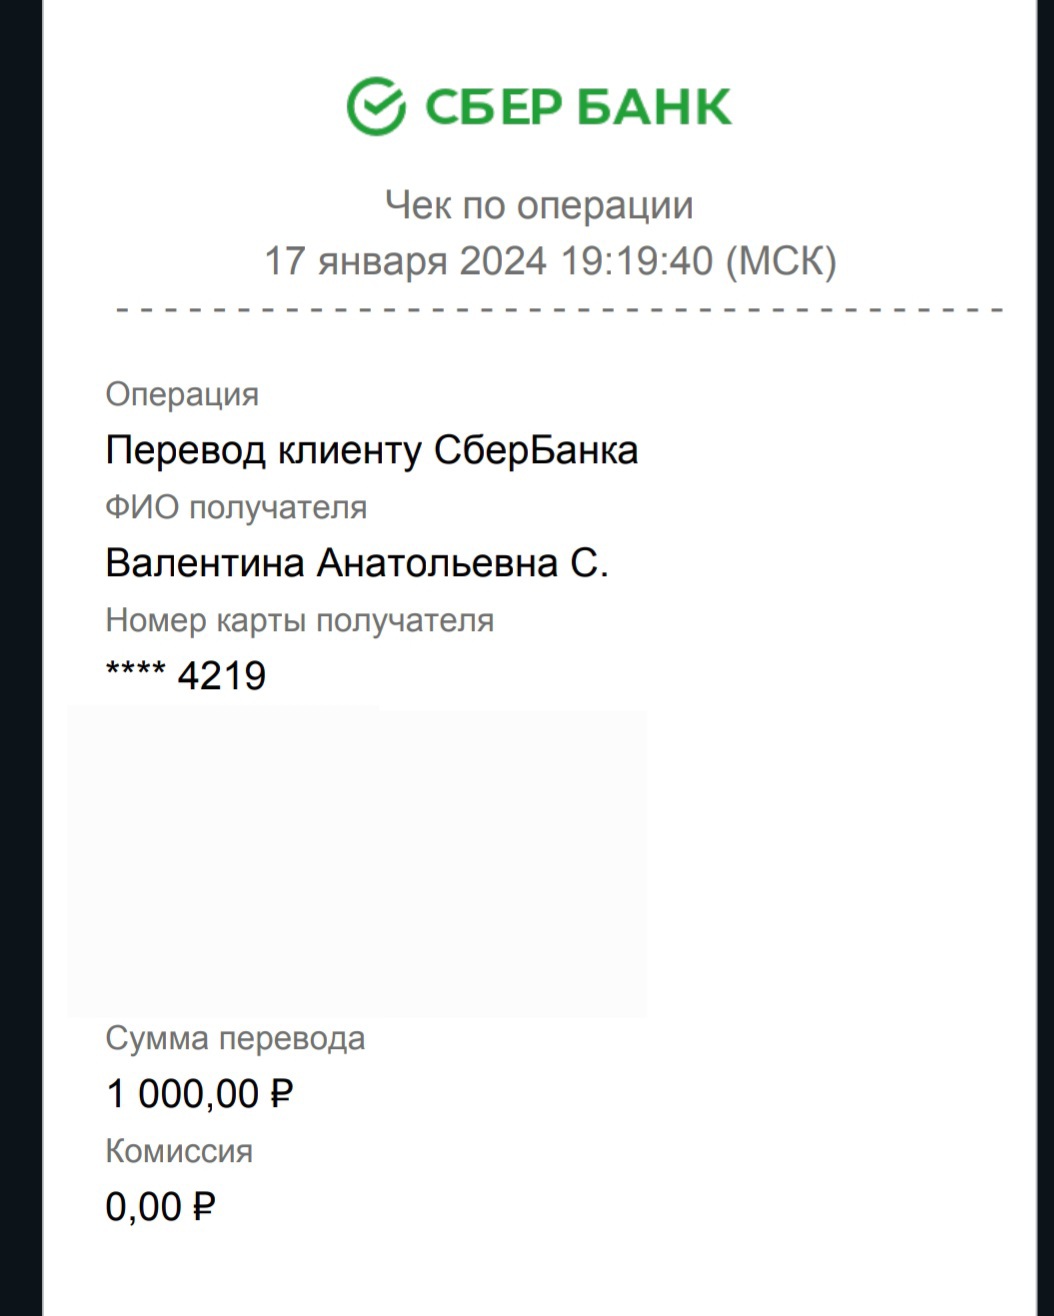Click the Номер карты получателя label
Screen dimensions: 1054x1316
(x=299, y=620)
